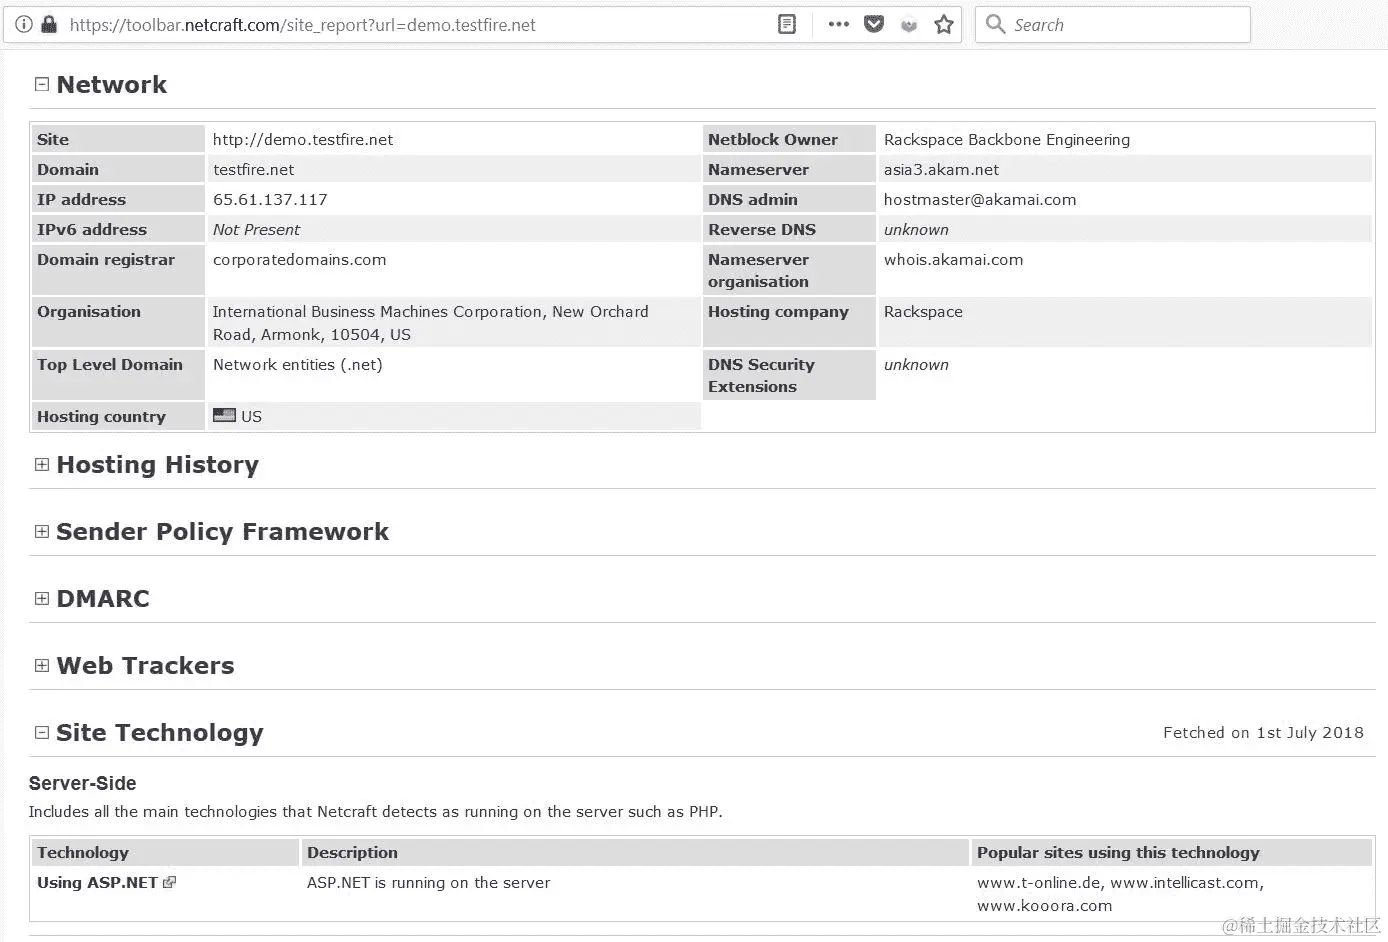The height and width of the screenshot is (942, 1388).
Task: Click 'ASP.NET is running on the server' text
Action: coord(428,882)
